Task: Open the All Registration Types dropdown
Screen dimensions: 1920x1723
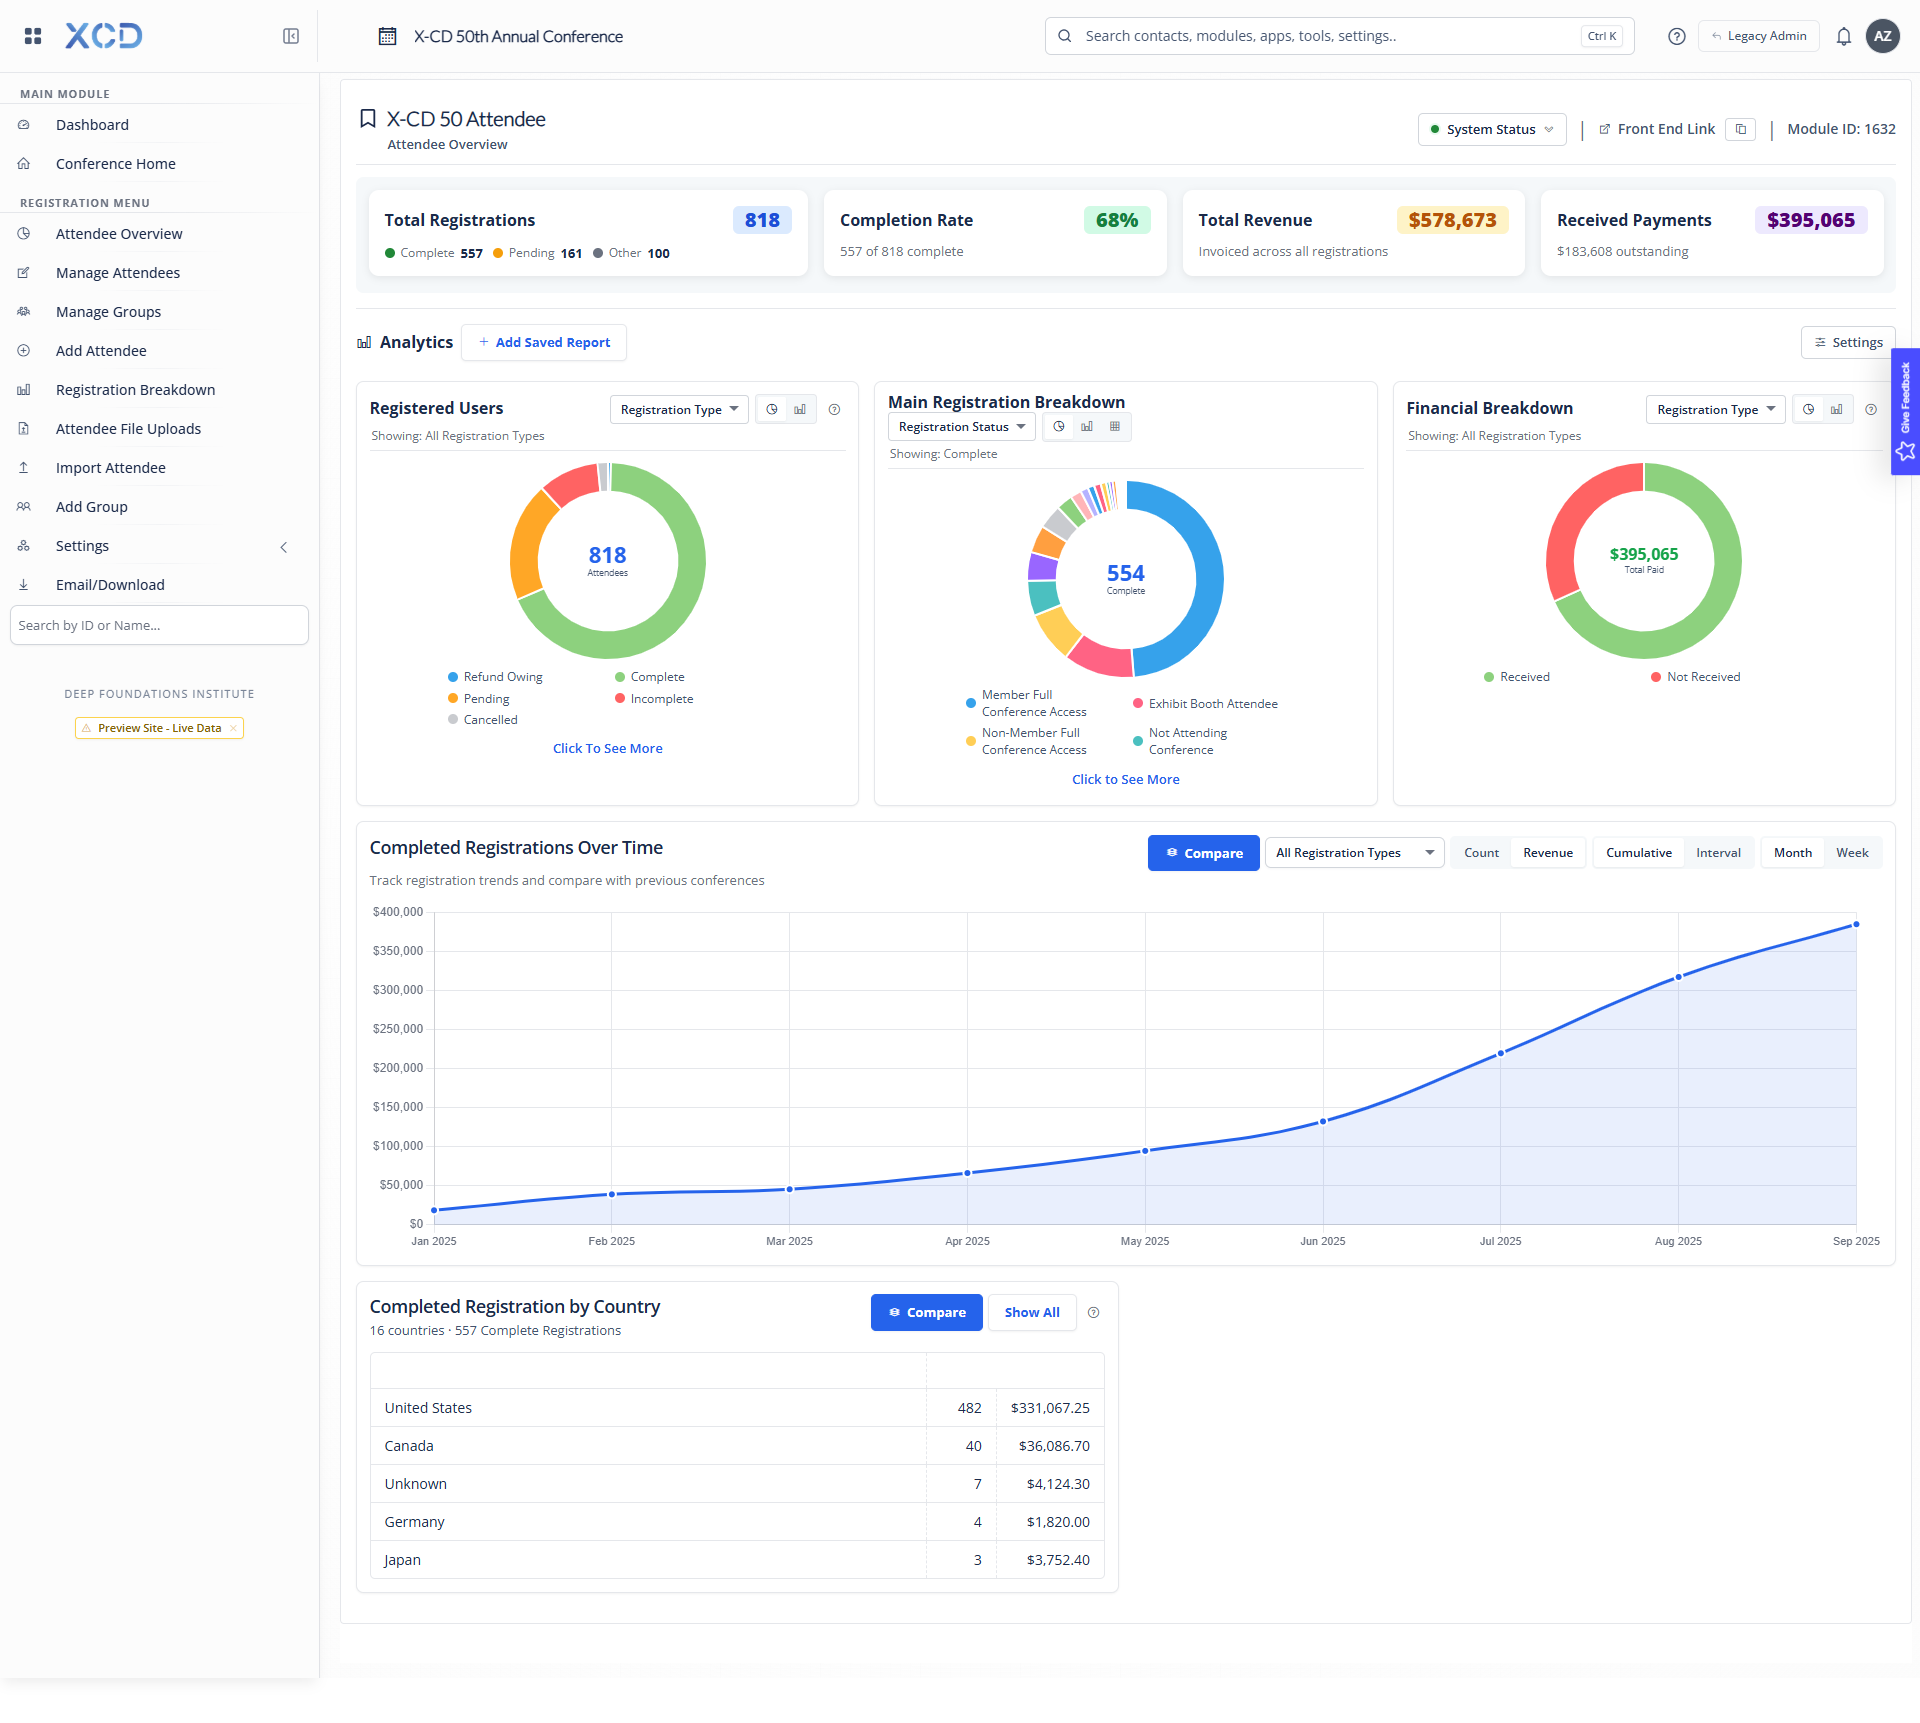Action: pos(1355,853)
